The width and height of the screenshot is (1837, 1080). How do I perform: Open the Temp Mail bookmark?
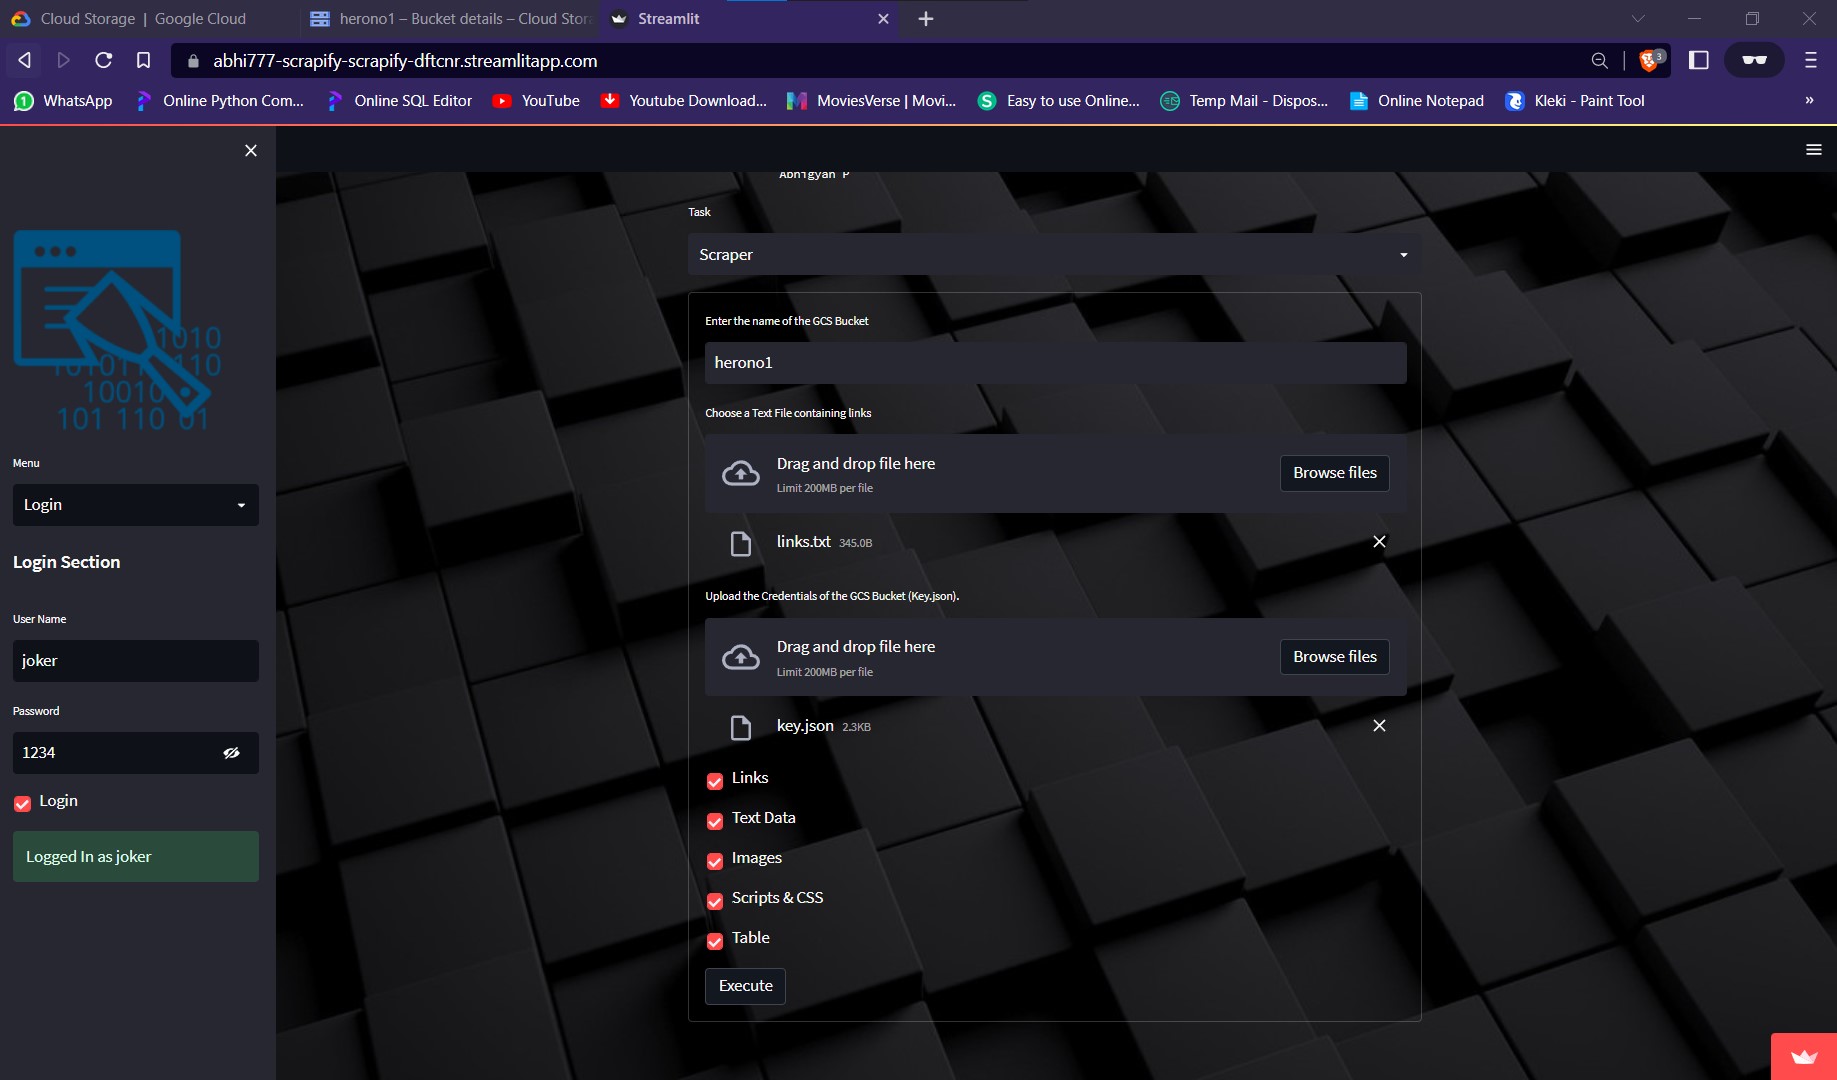[x=1244, y=101]
